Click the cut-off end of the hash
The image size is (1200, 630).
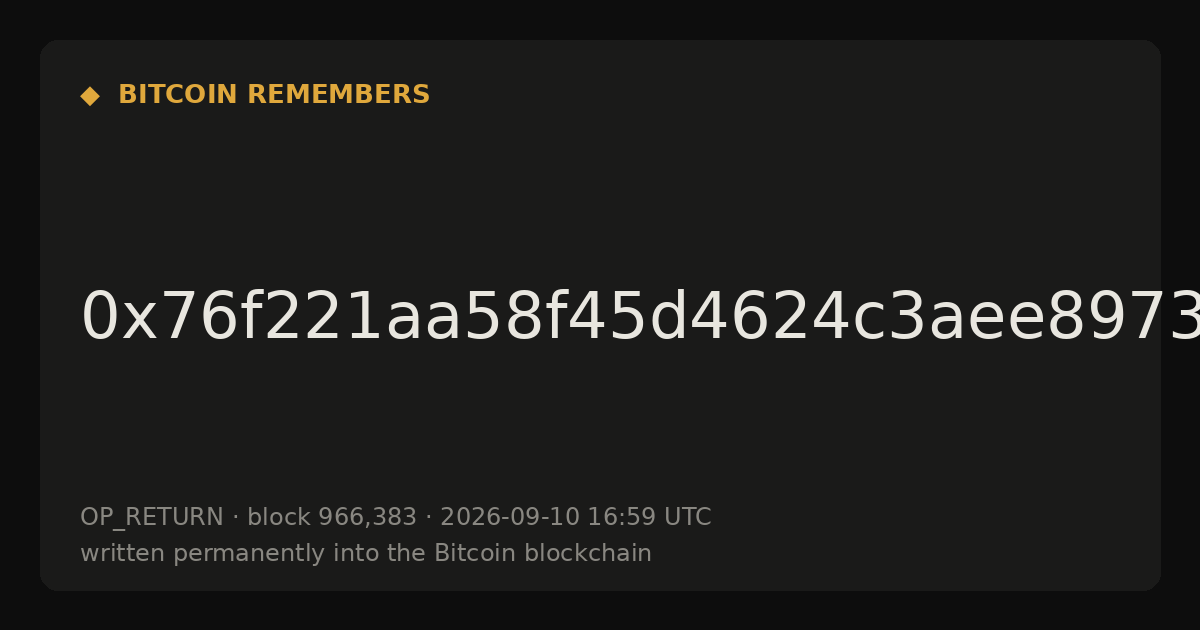point(1180,318)
